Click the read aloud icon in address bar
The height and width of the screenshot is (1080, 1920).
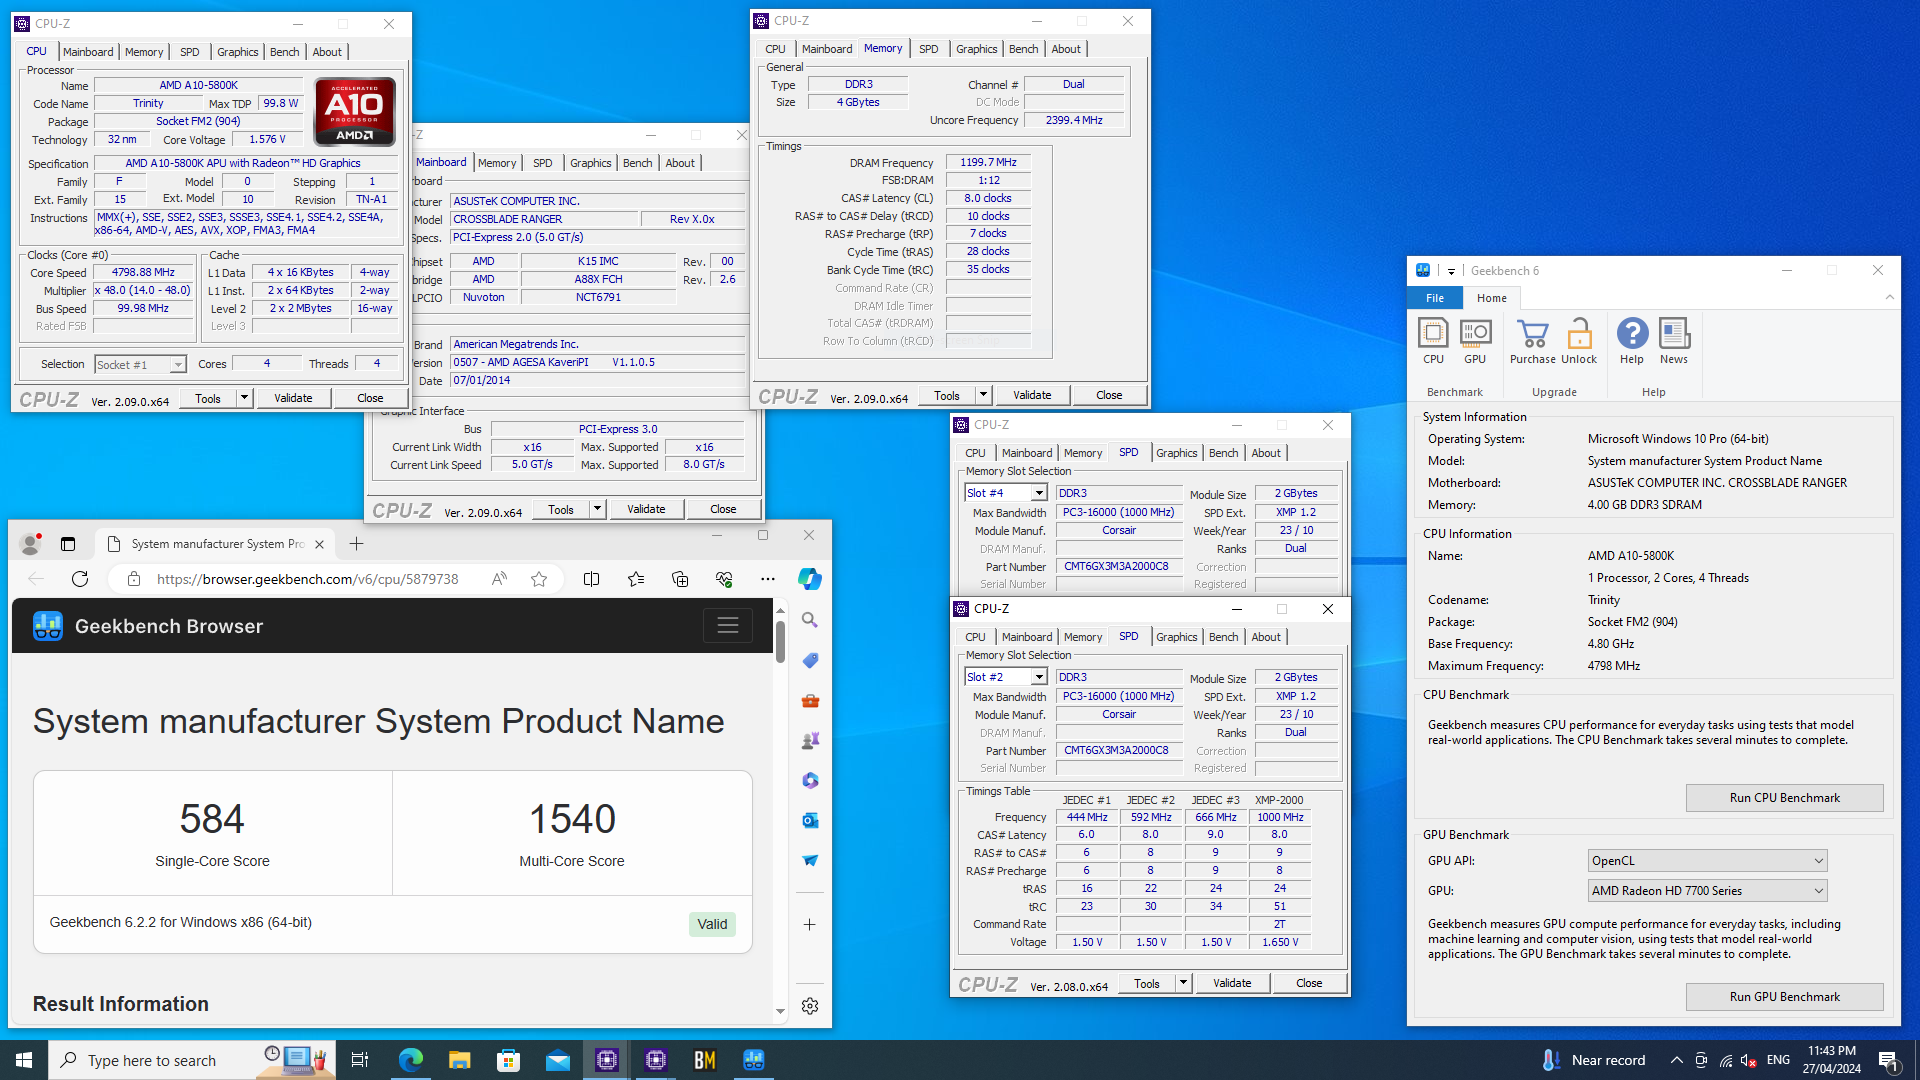click(x=499, y=579)
